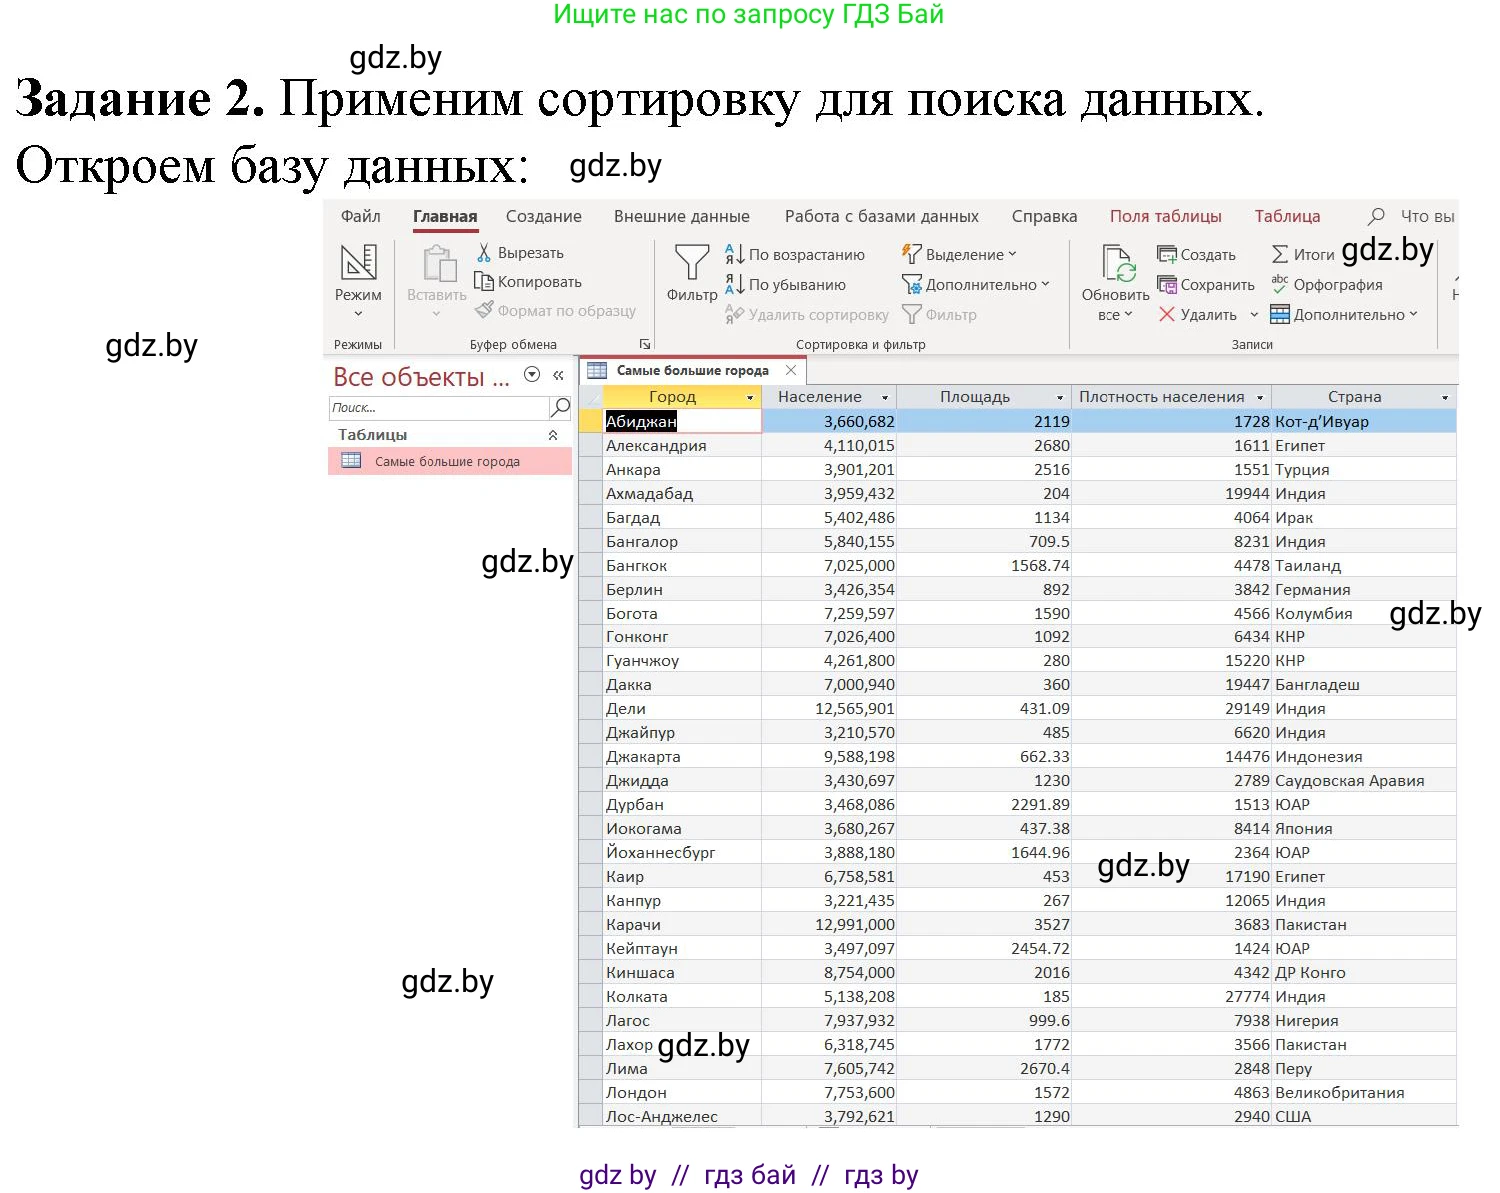Collapse the navigation pane with the chevron
Image resolution: width=1500 pixels, height=1193 pixels.
click(558, 376)
